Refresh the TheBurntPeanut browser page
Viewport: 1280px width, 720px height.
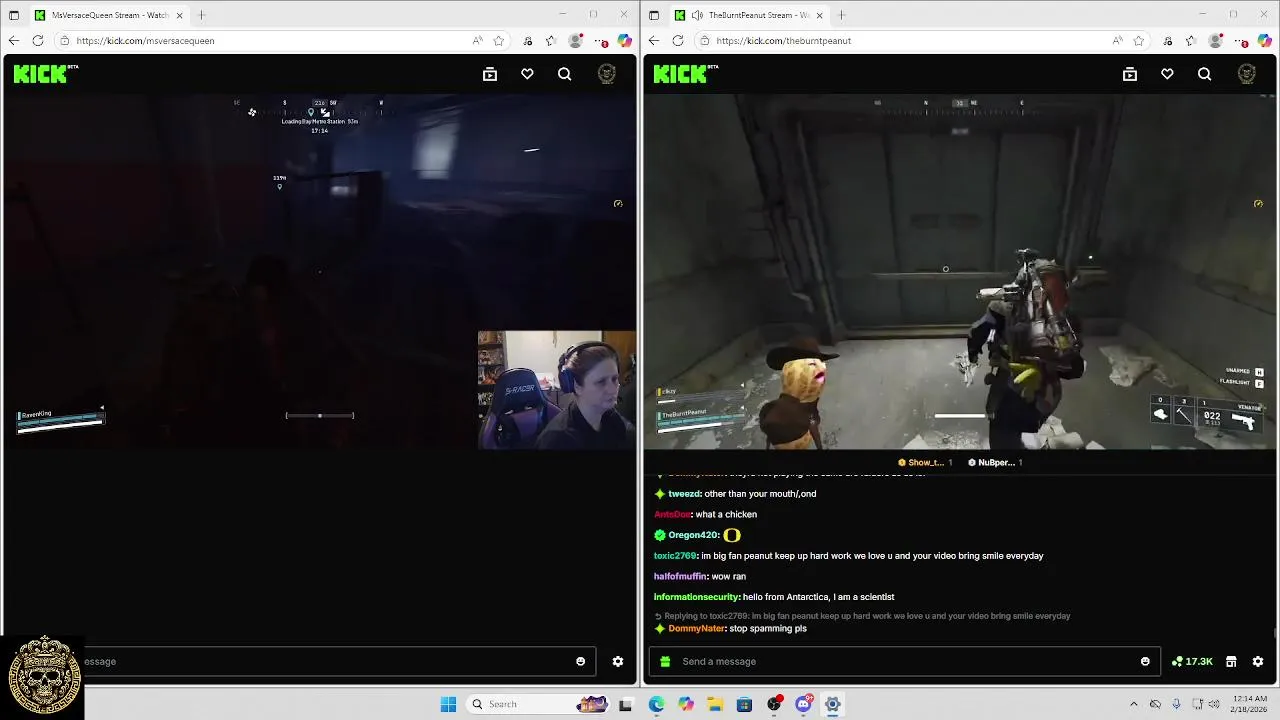coord(678,41)
